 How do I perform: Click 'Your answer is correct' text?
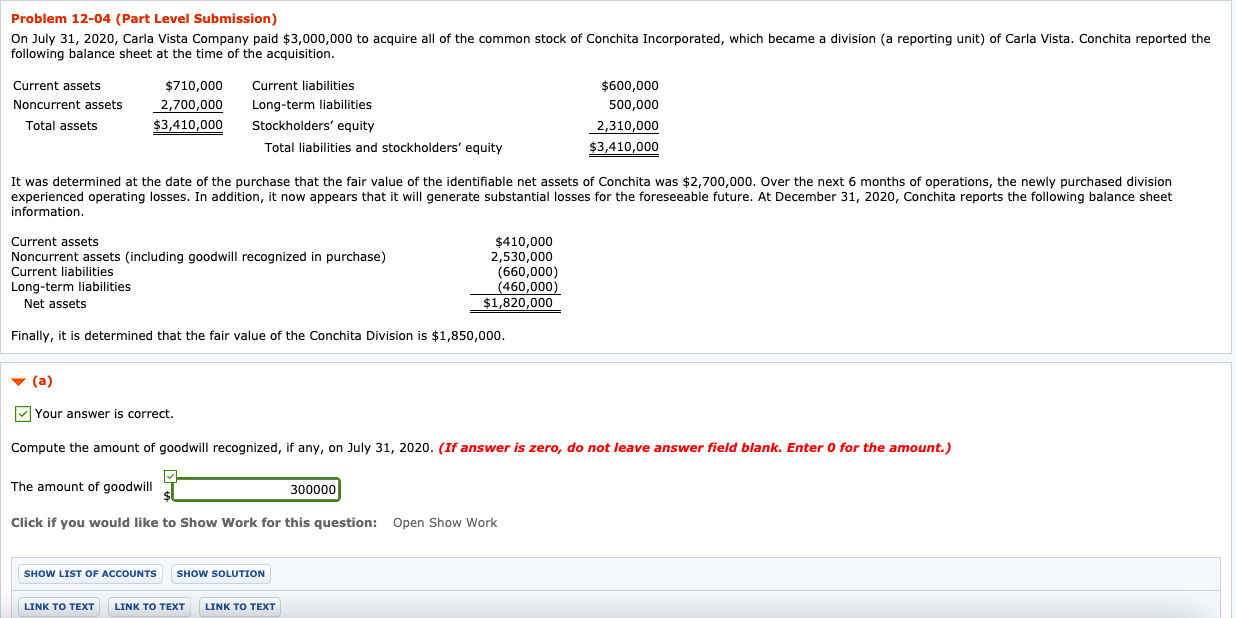pyautogui.click(x=106, y=413)
